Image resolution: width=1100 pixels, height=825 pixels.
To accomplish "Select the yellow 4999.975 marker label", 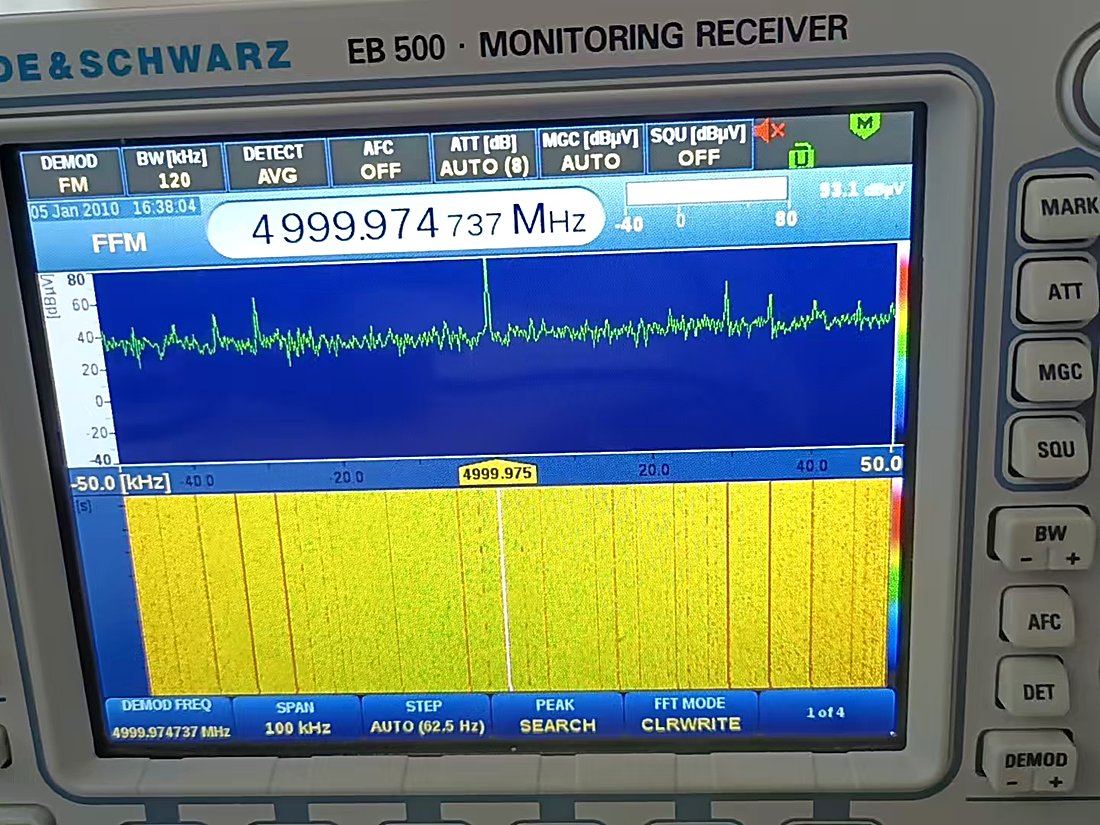I will (497, 474).
